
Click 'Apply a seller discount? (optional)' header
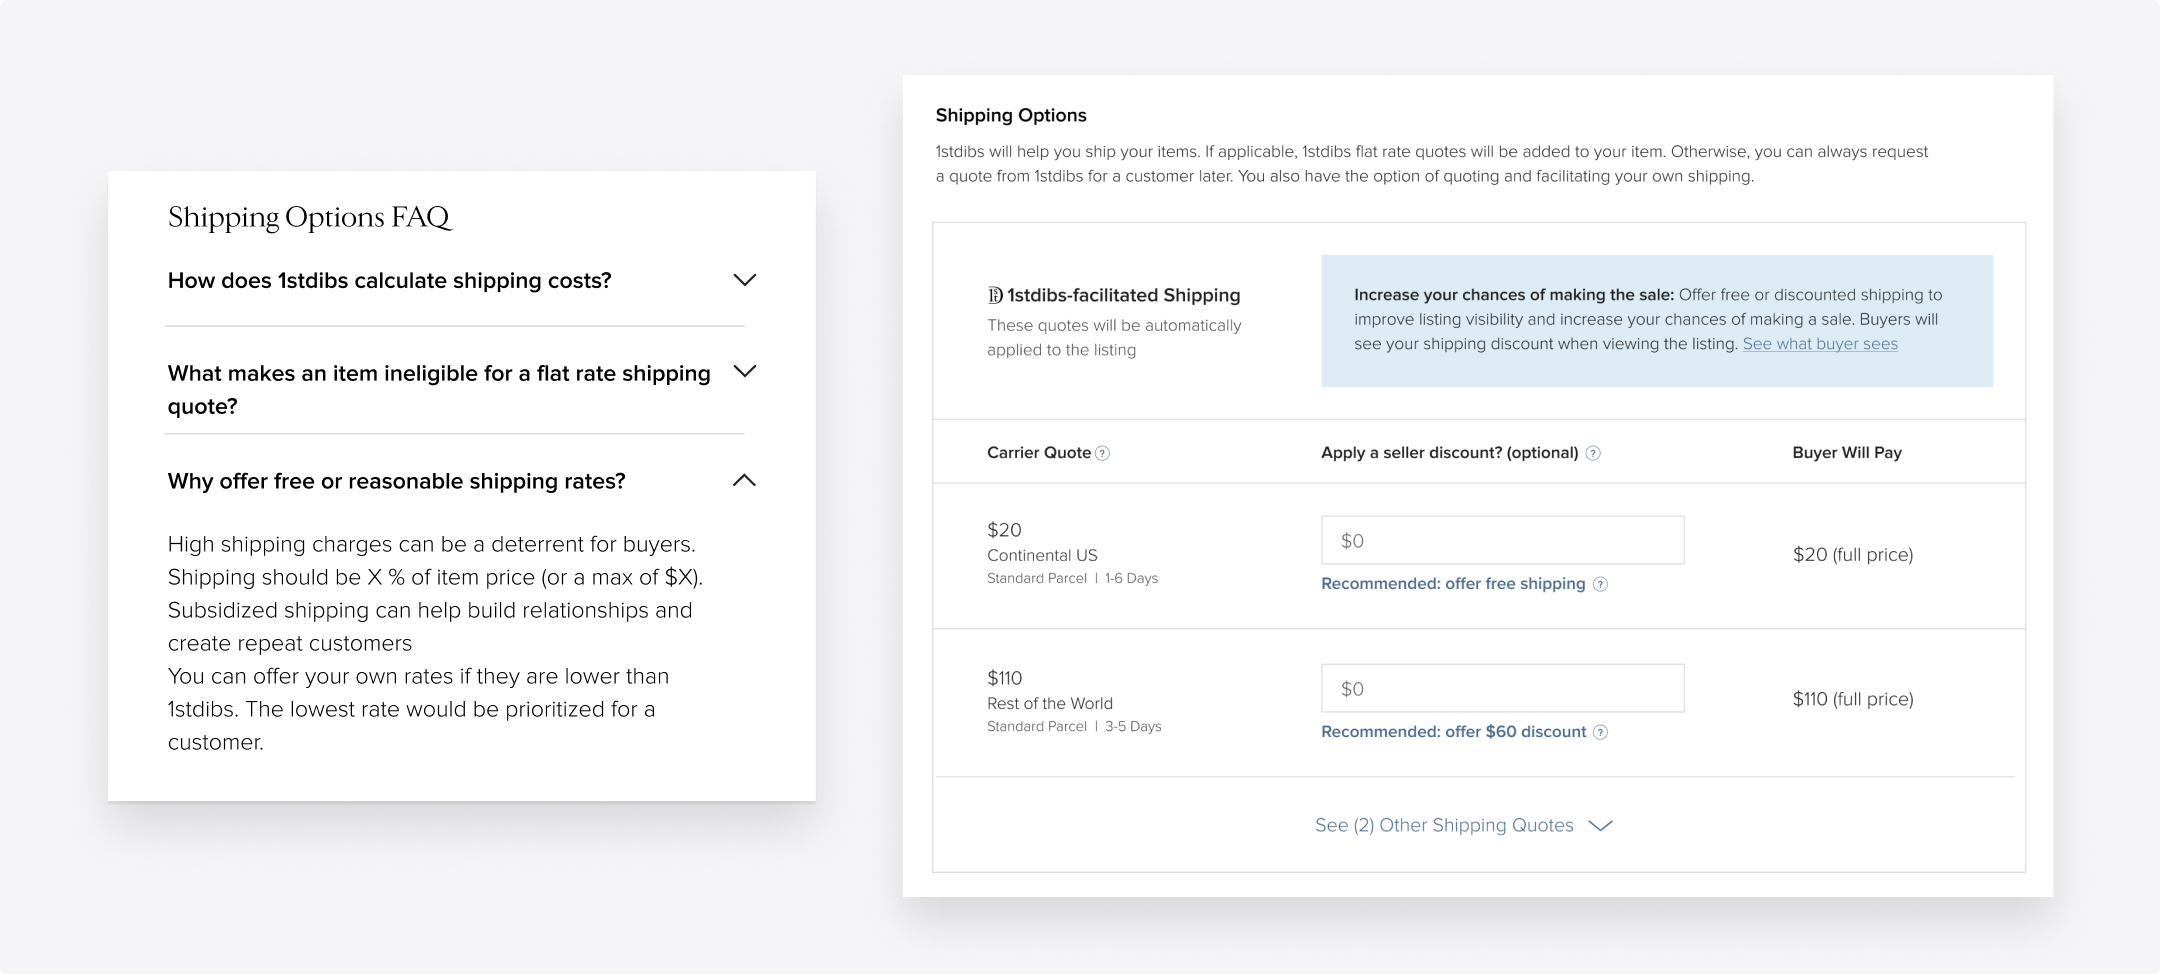tap(1450, 453)
